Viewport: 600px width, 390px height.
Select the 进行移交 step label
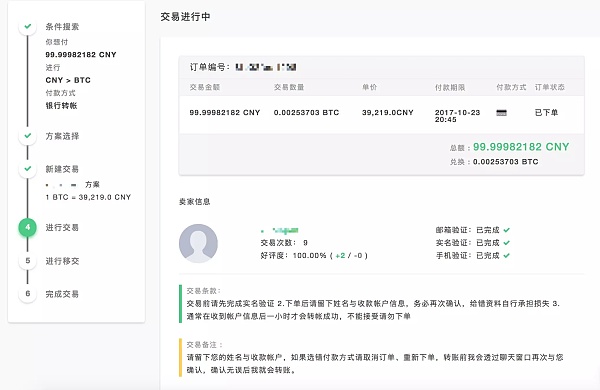click(62, 261)
